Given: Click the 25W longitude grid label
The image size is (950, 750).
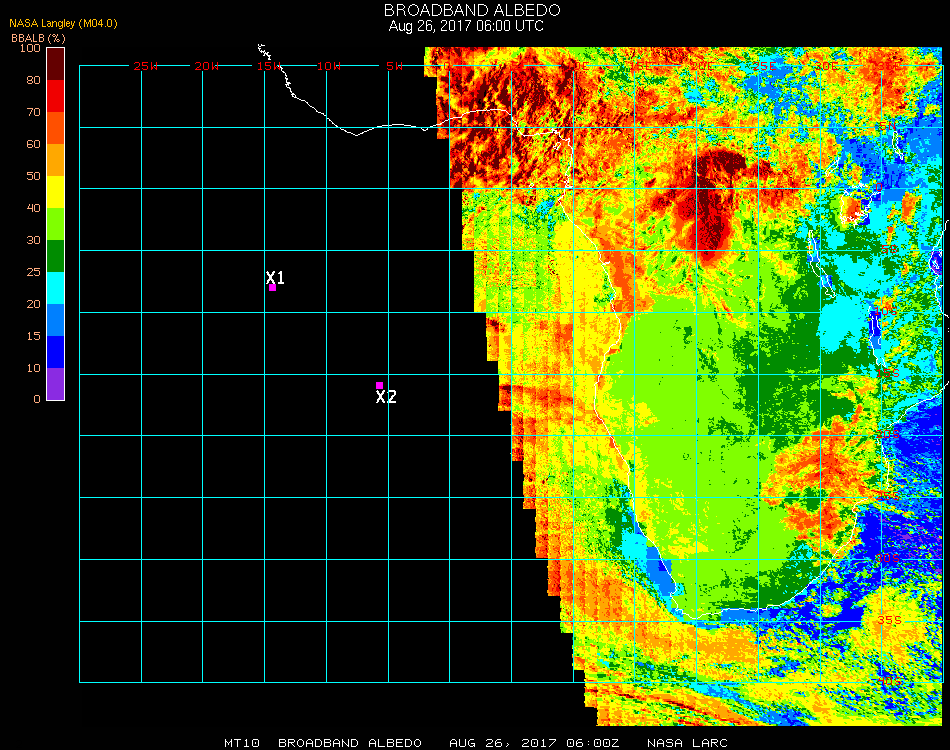Looking at the screenshot, I should point(146,66).
